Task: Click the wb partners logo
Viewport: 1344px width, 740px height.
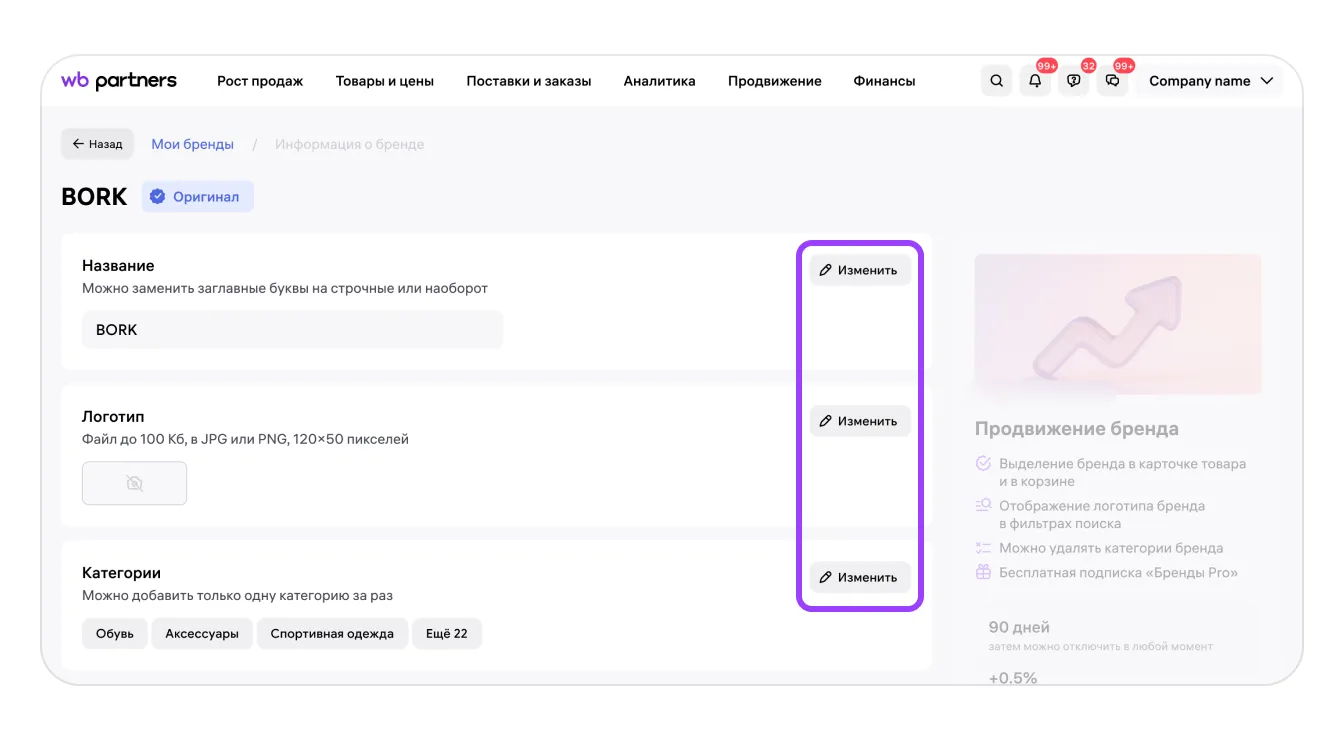Action: tap(119, 81)
